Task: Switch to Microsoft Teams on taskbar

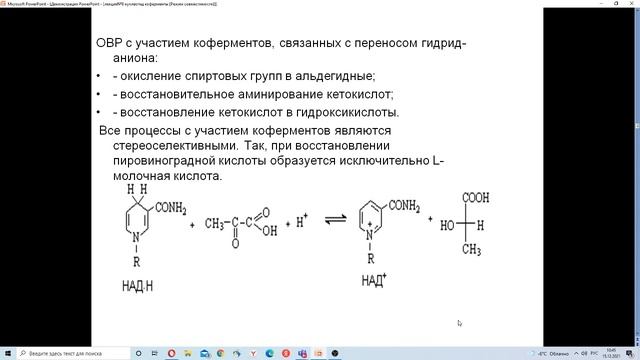Action: (x=302, y=353)
